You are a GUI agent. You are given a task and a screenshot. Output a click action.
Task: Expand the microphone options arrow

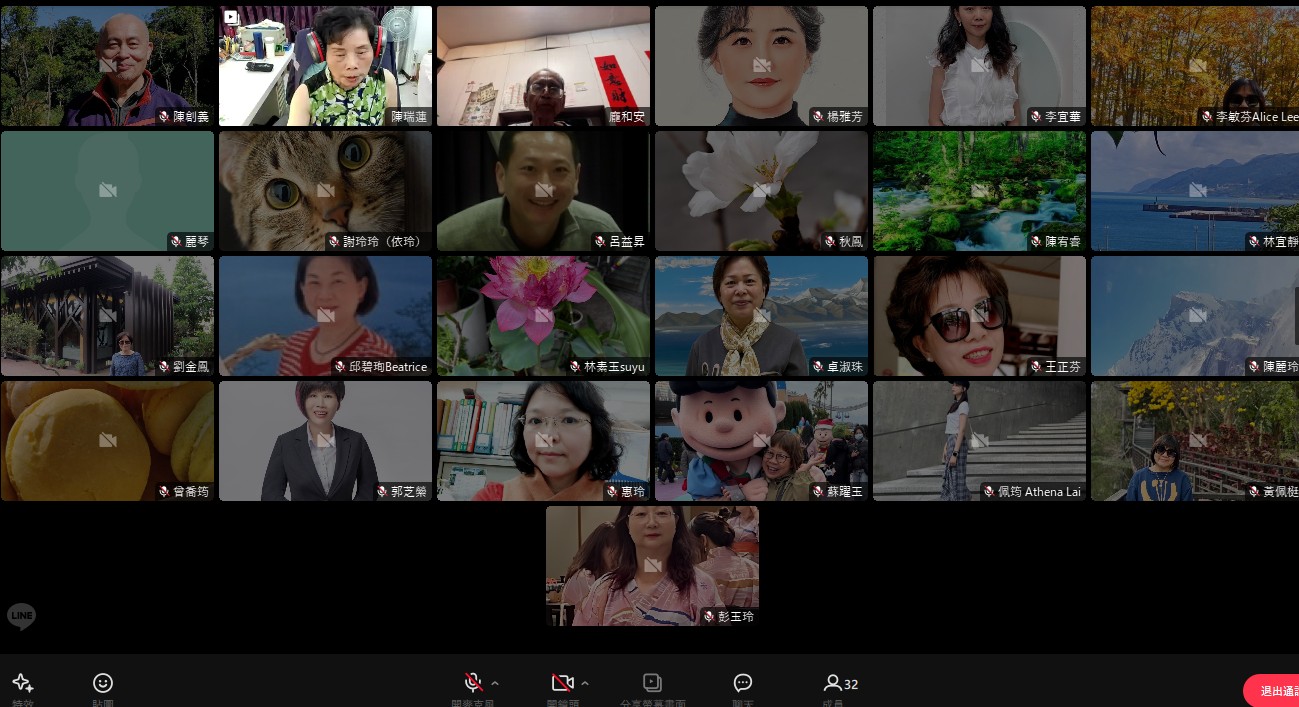495,683
